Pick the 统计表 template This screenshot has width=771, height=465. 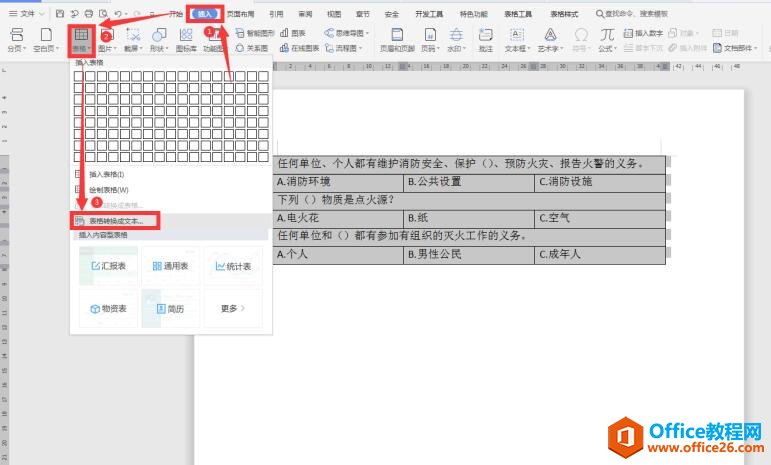pyautogui.click(x=233, y=266)
